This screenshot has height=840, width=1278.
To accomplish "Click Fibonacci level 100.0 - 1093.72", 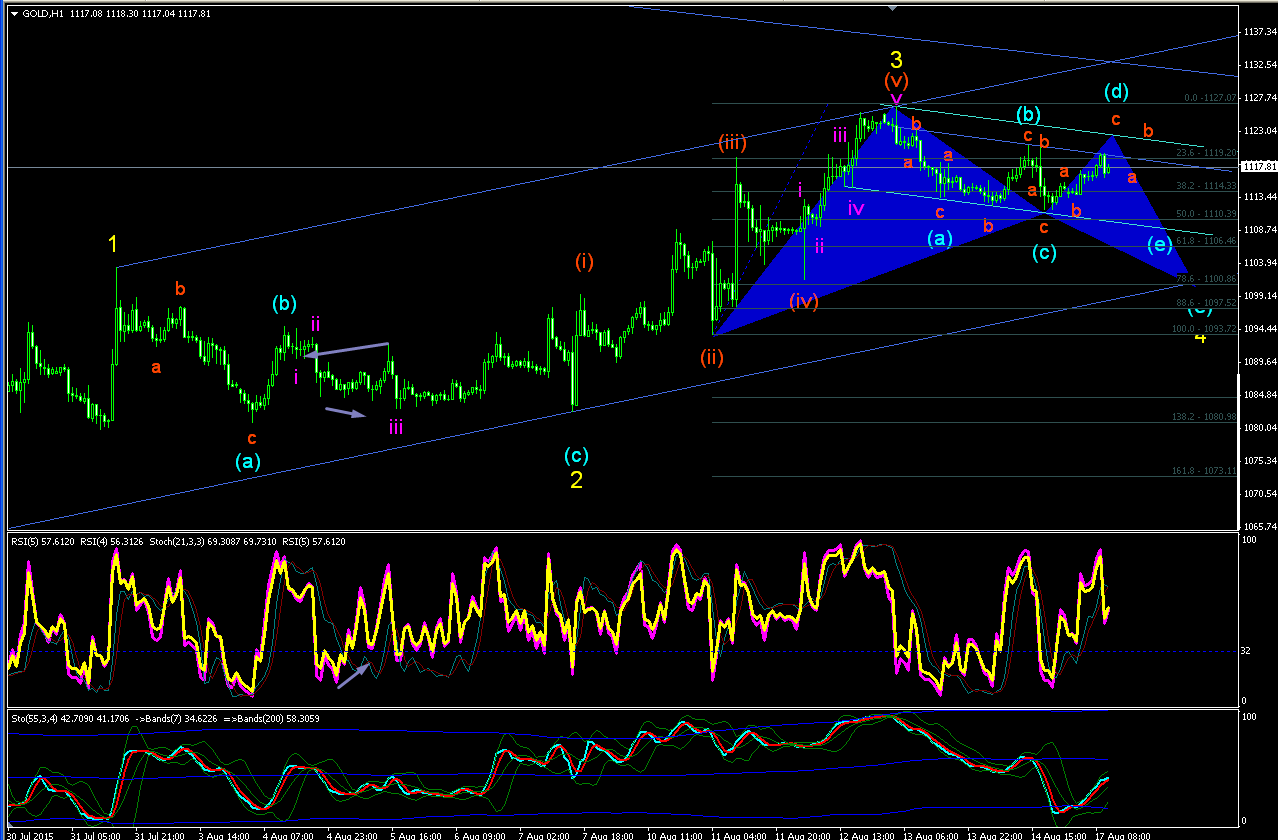I will (1205, 328).
